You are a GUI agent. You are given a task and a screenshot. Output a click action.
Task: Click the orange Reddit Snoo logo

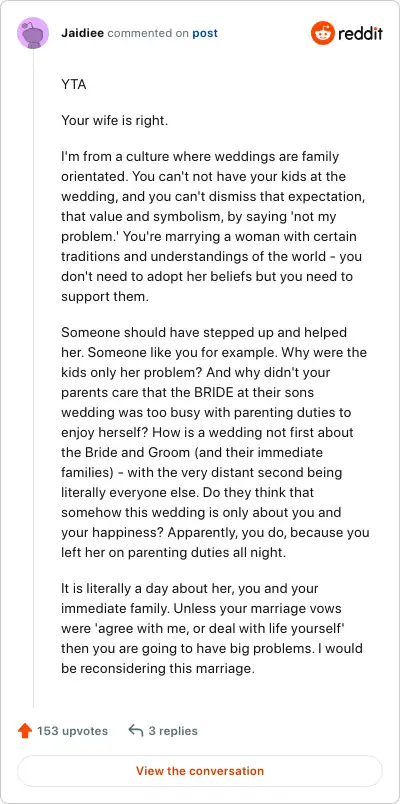pyautogui.click(x=322, y=33)
